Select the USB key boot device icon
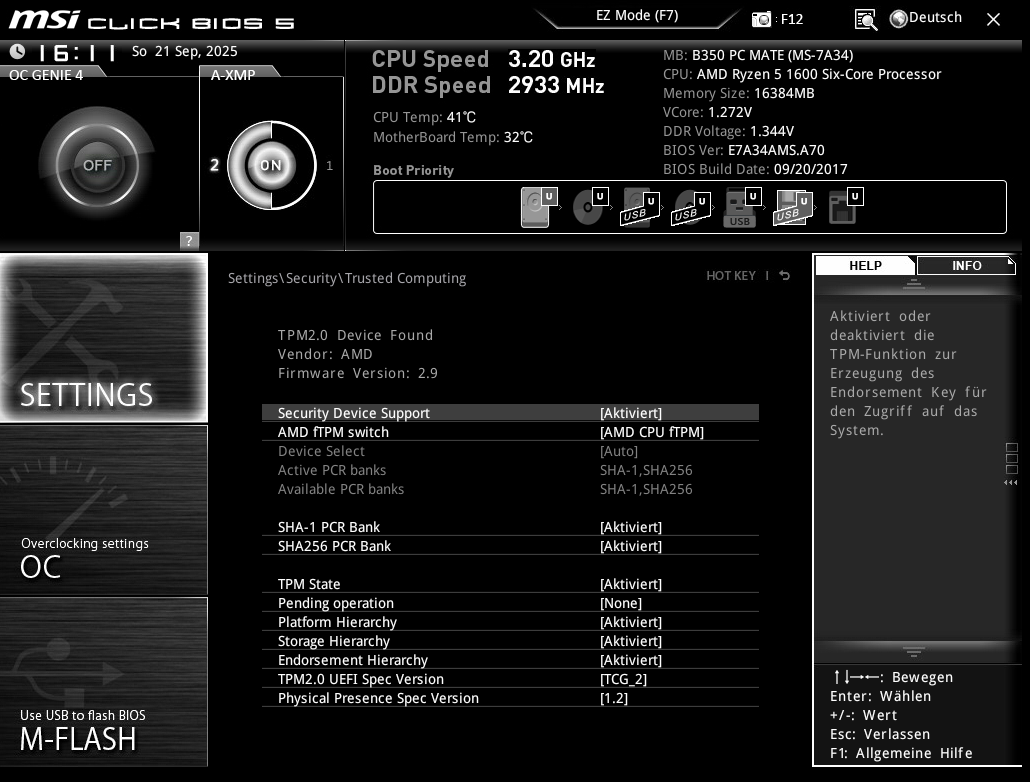The image size is (1030, 782). [742, 206]
